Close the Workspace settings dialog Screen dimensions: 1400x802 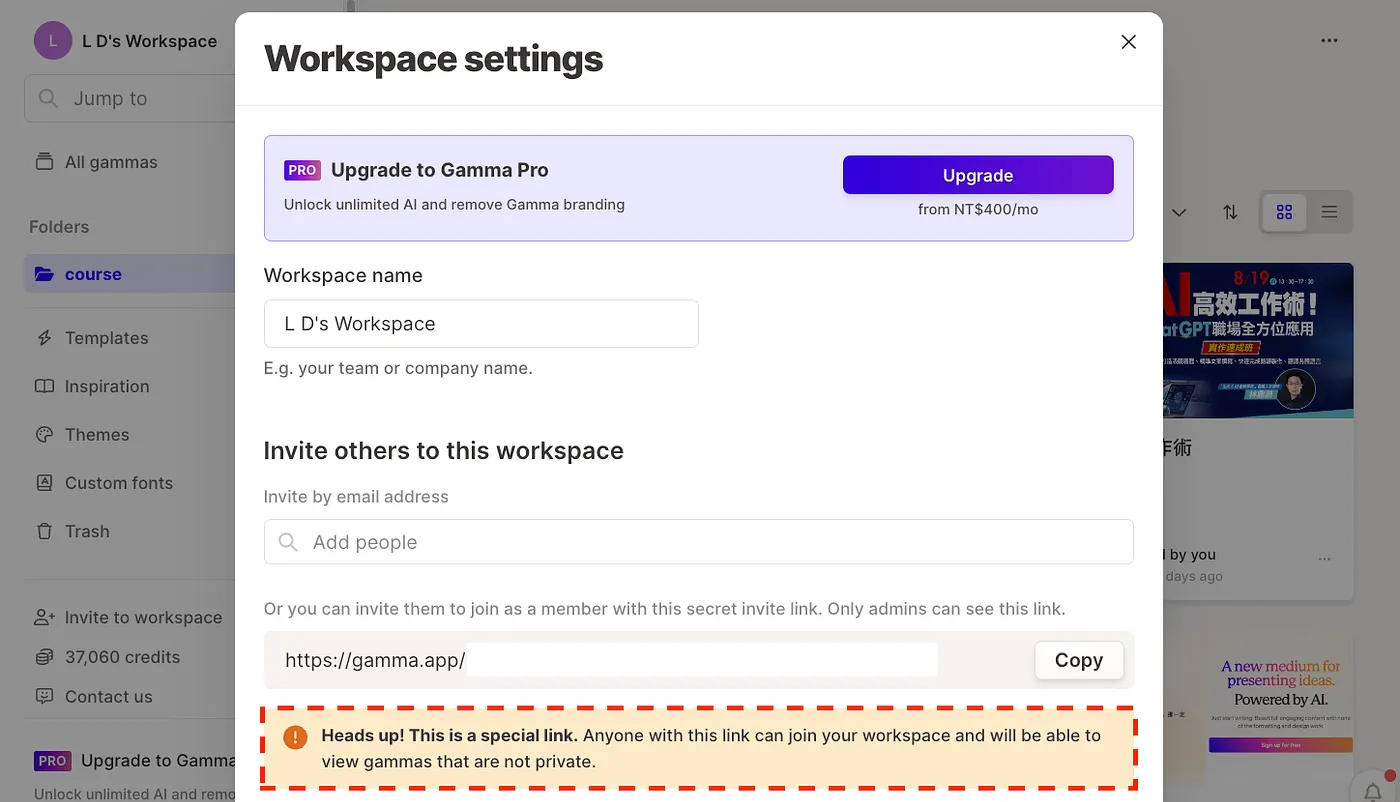coord(1129,42)
